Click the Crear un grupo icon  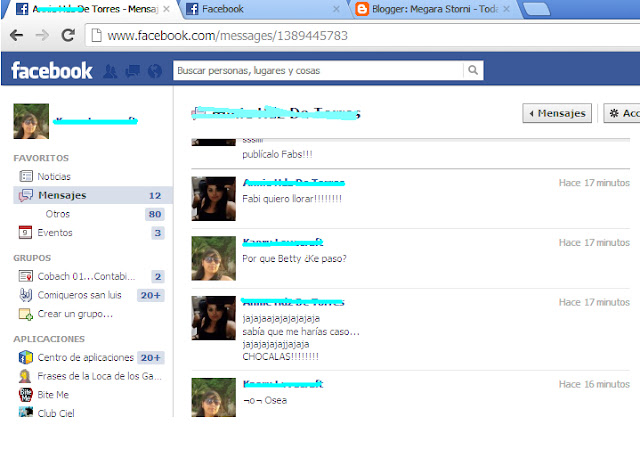26,314
